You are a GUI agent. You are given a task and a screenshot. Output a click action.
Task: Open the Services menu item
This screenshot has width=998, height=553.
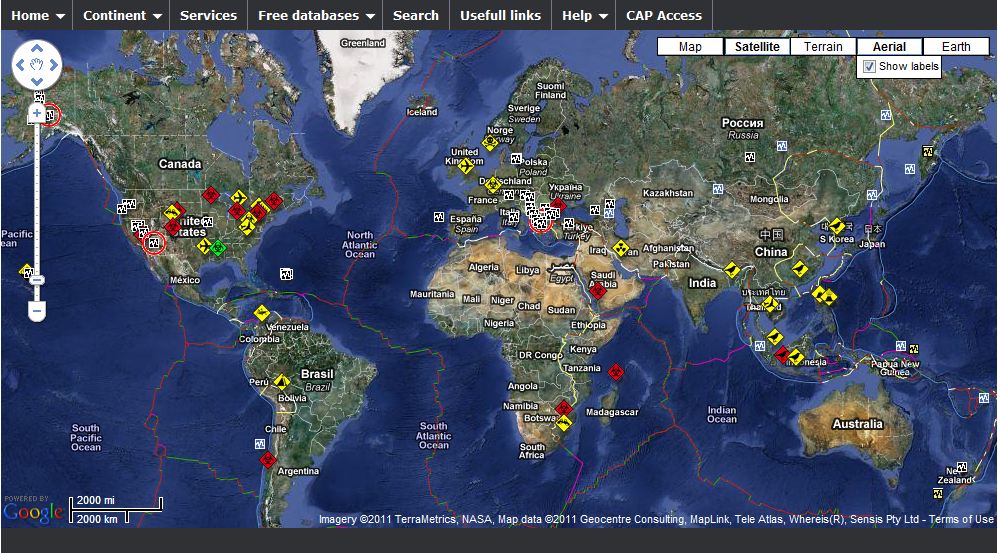pos(208,15)
